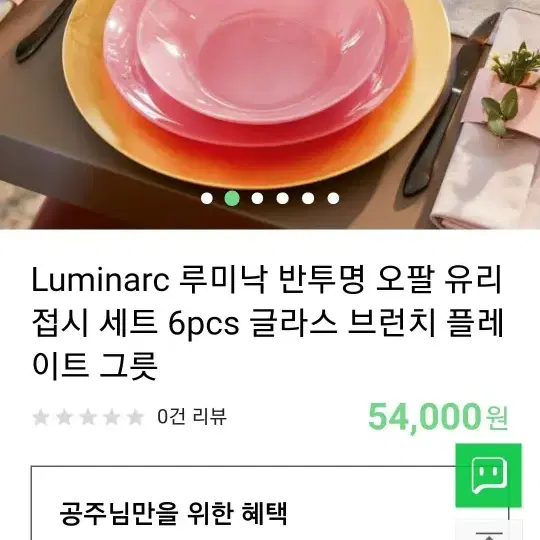This screenshot has height=540, width=540.
Task: Tap the folded napkin in product photo
Action: click(489, 172)
